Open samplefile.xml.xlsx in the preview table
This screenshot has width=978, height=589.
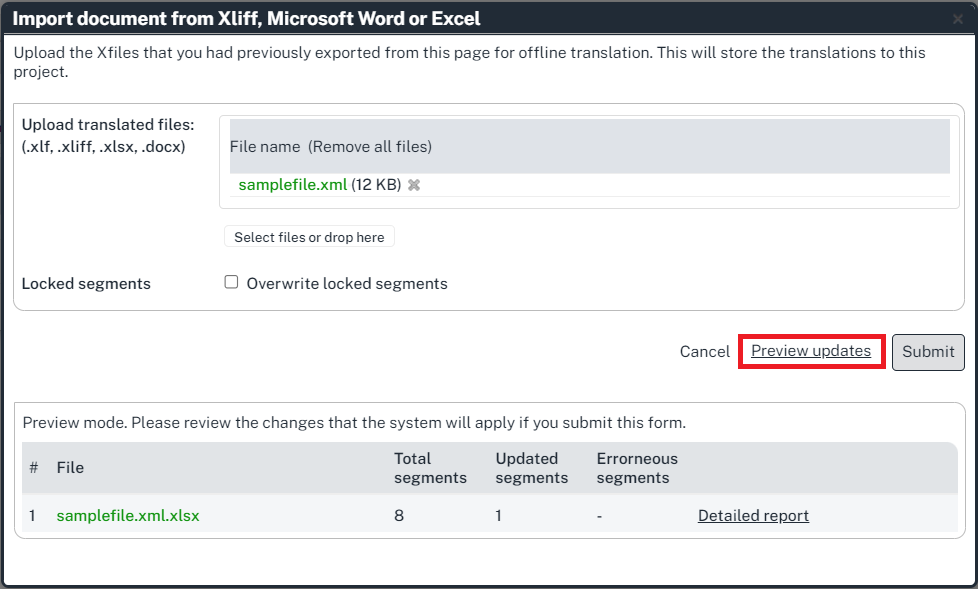pos(128,516)
